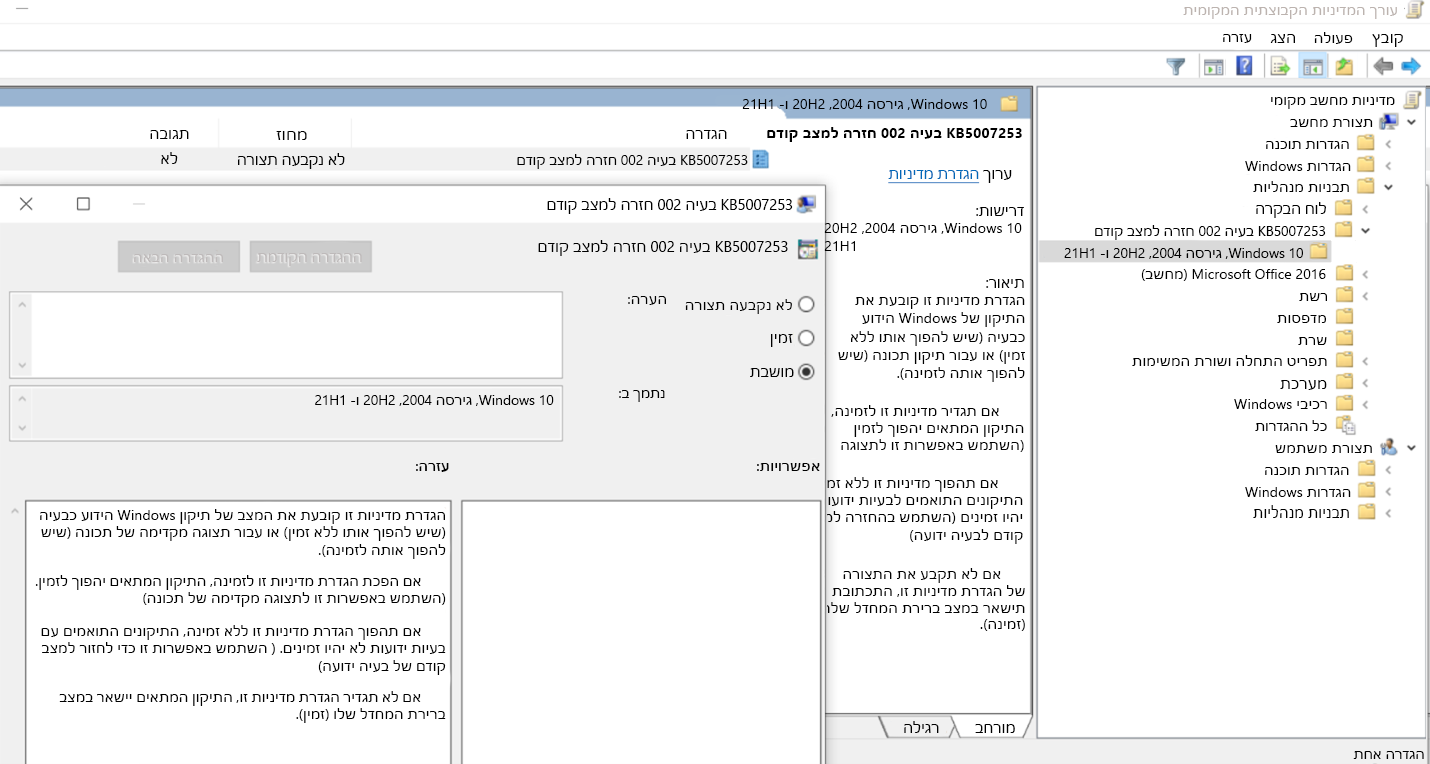This screenshot has height=764, width=1430.
Task: Open the הצג menu
Action: click(1283, 37)
